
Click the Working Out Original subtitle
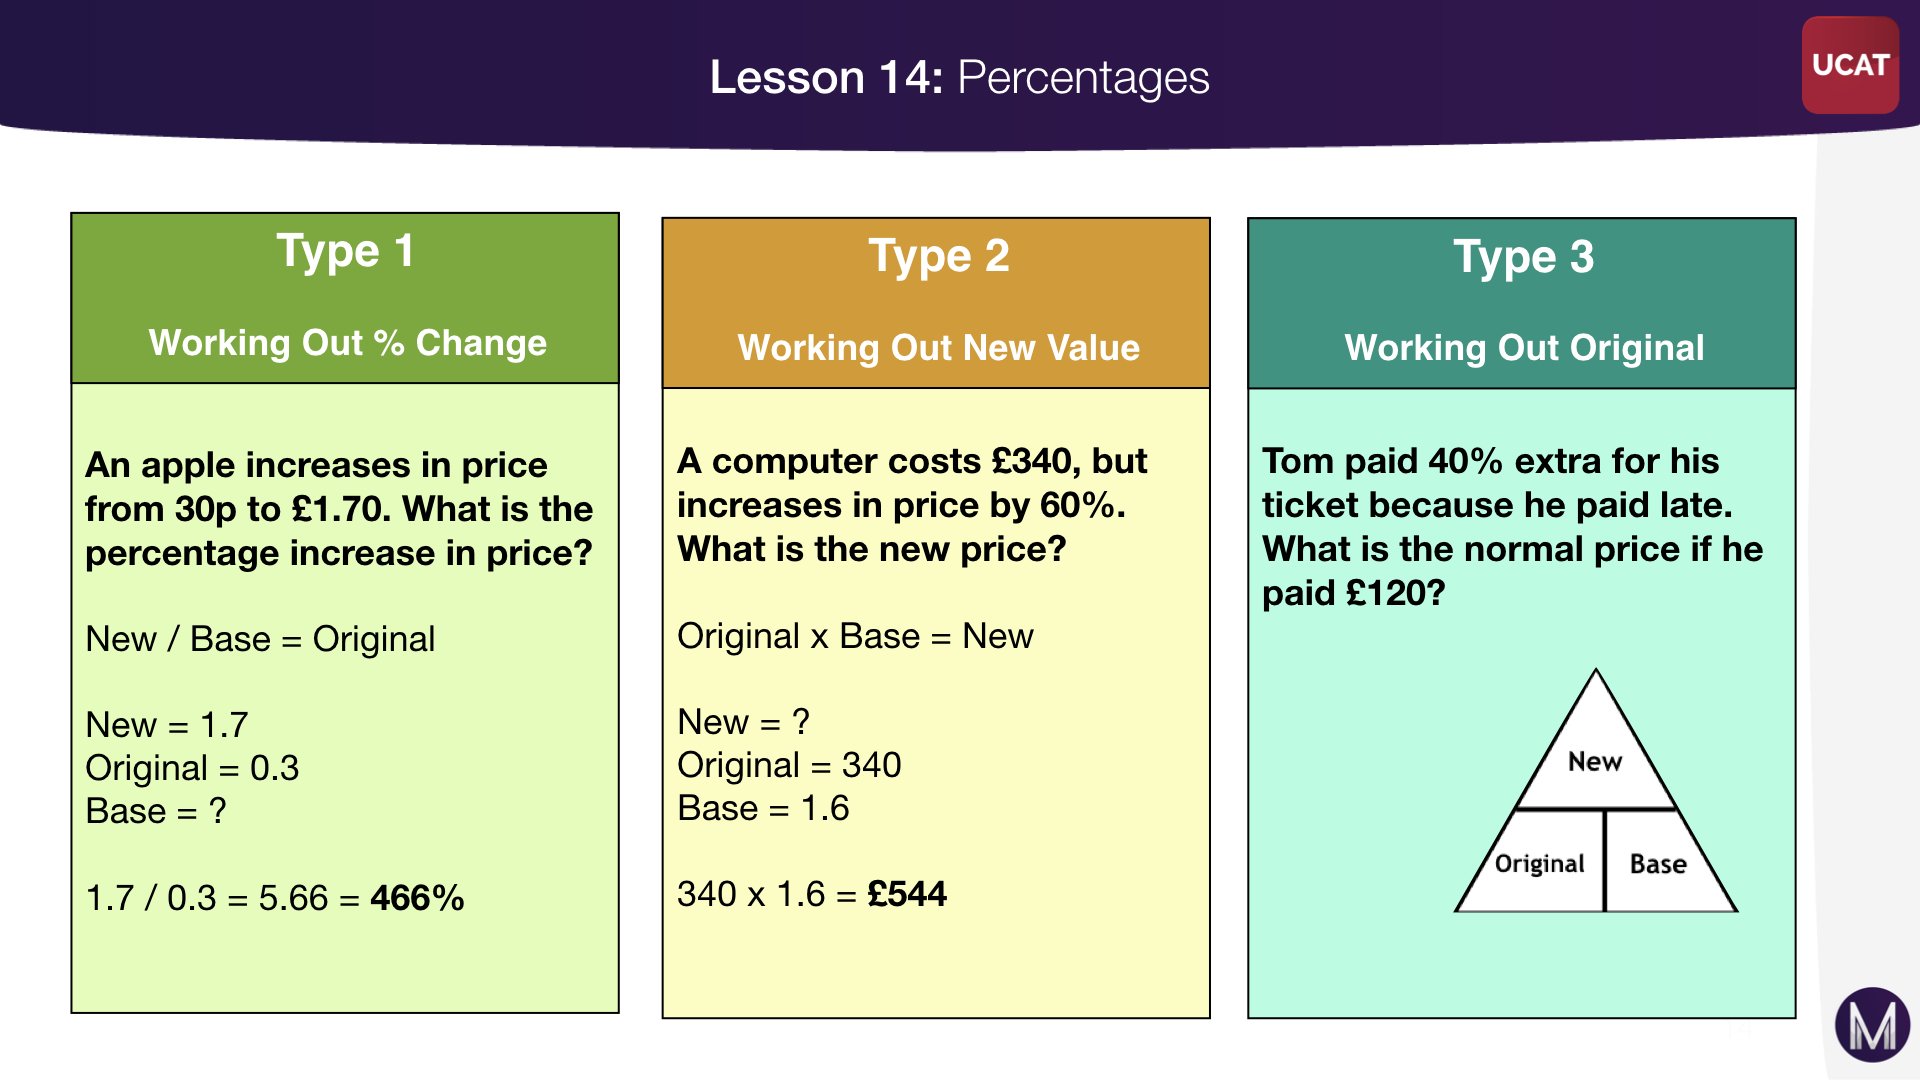tap(1523, 348)
